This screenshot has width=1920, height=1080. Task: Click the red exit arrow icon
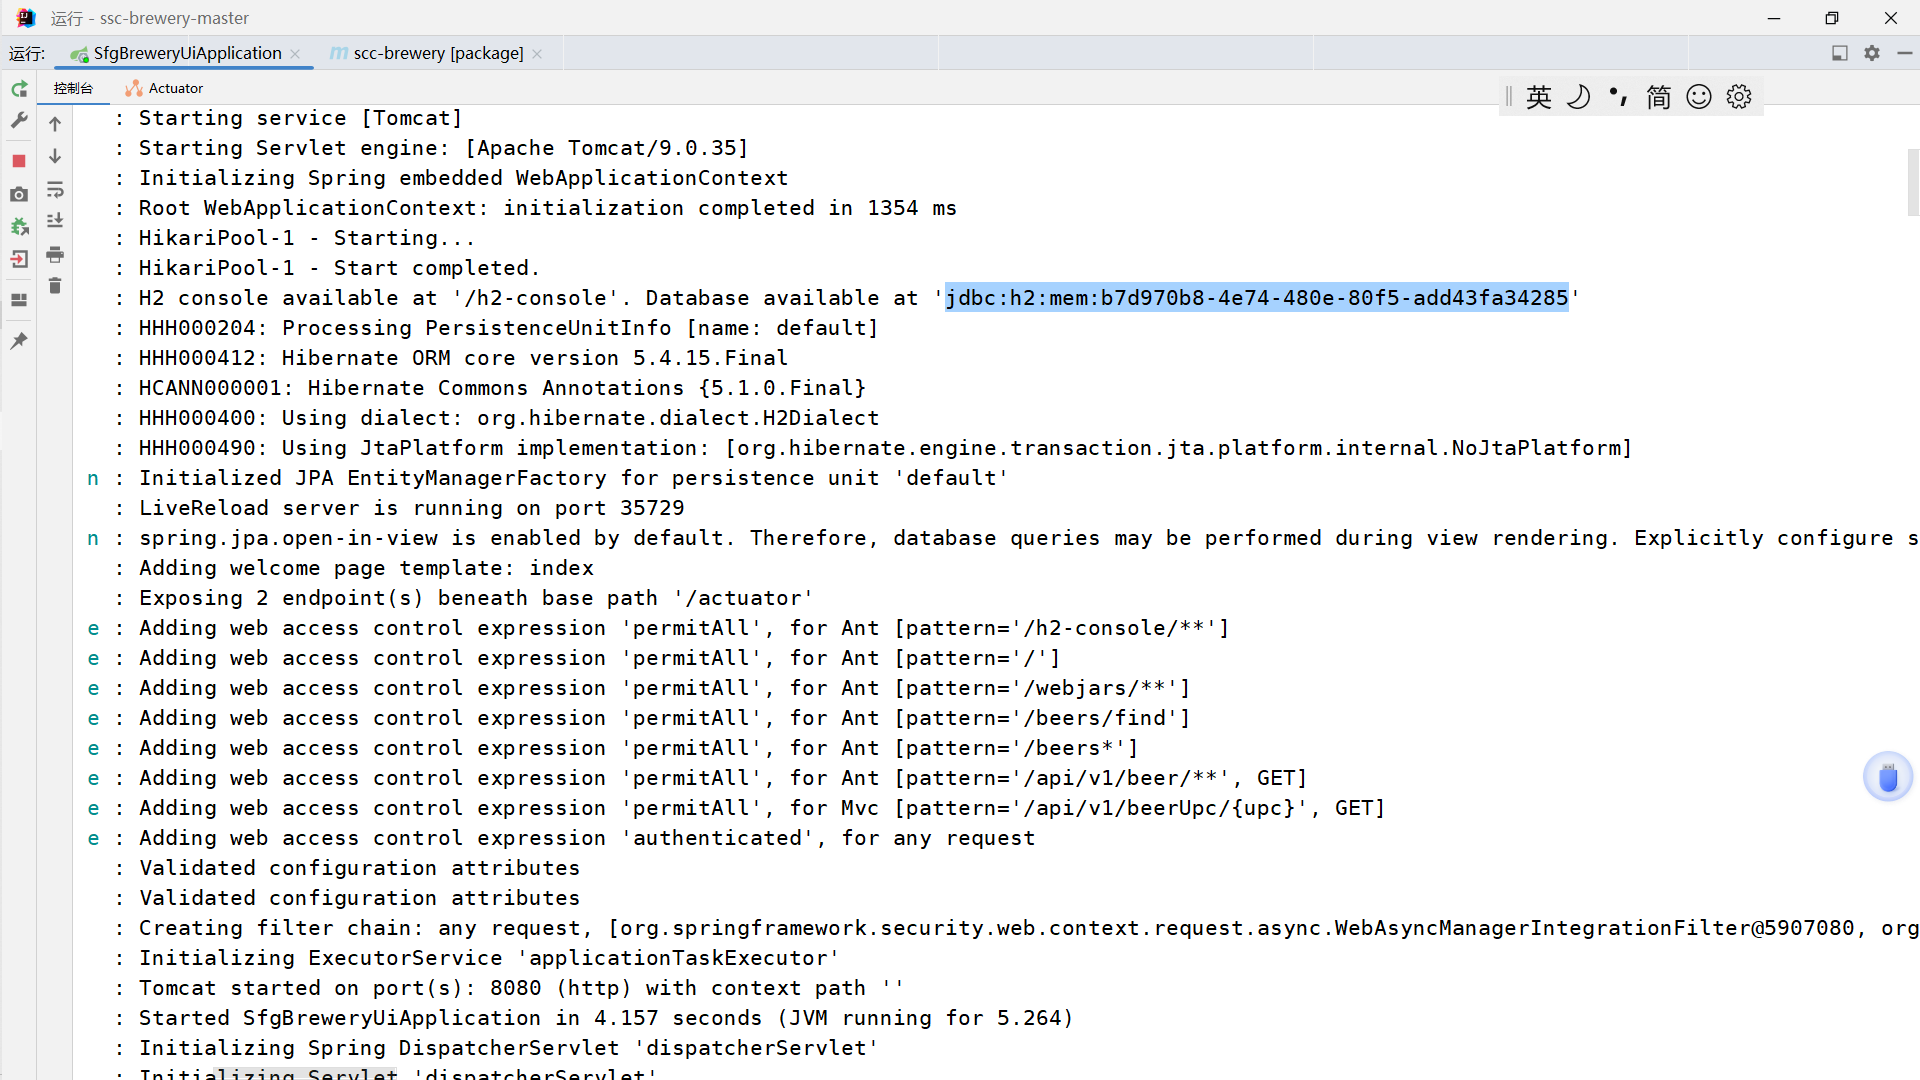click(x=19, y=260)
